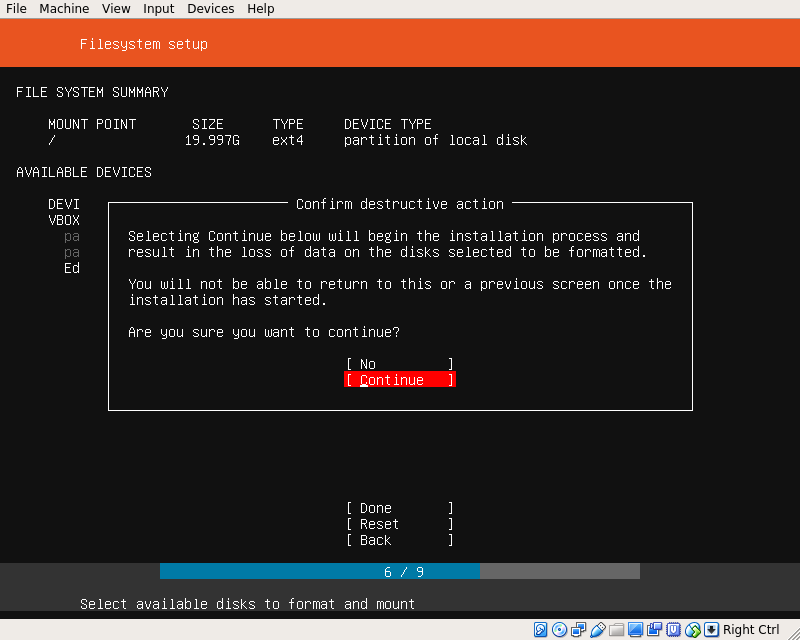Click the mouse integration status icon
This screenshot has width=800, height=640.
tap(693, 630)
